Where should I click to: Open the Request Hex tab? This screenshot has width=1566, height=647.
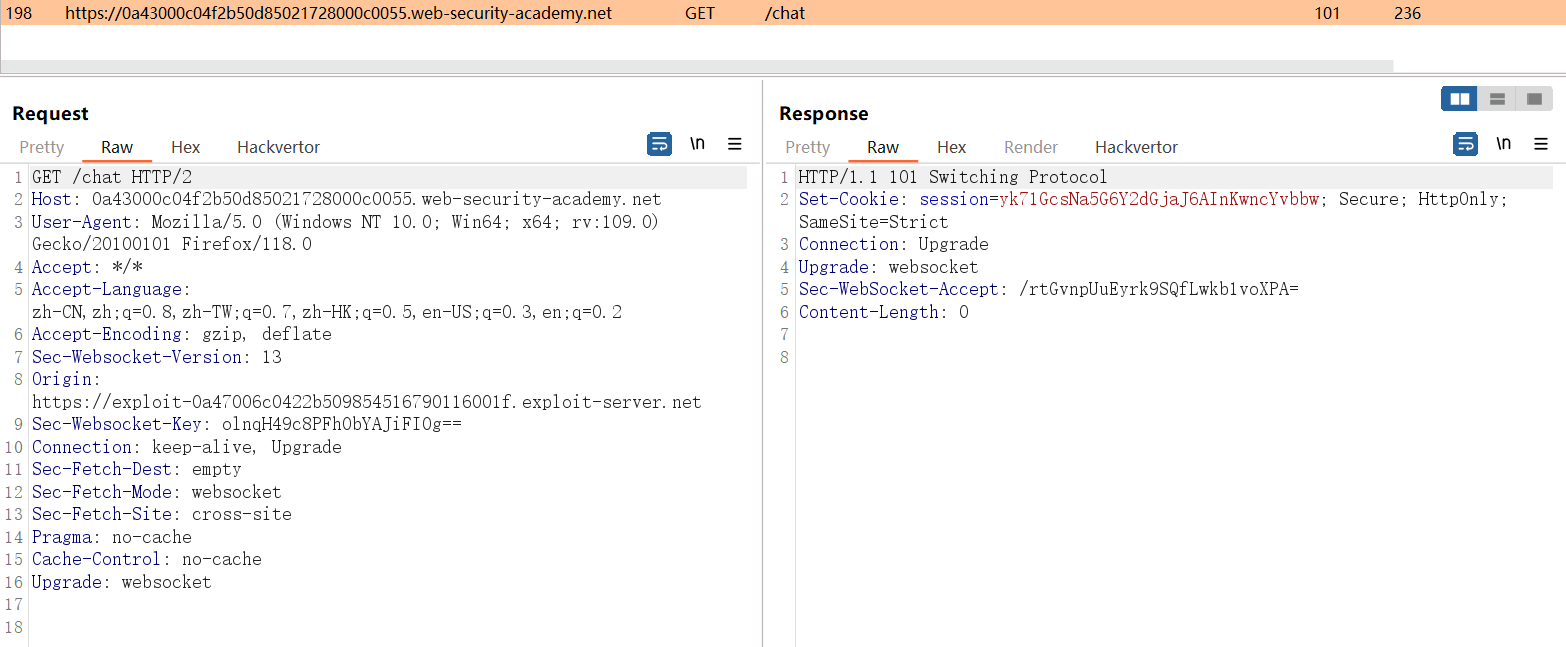[185, 147]
